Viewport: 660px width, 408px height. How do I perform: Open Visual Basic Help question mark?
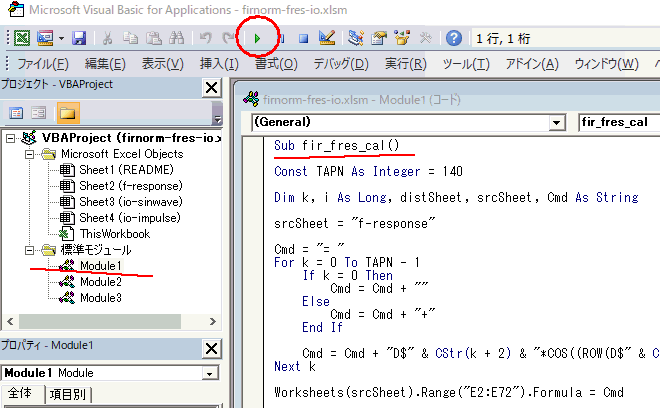(453, 38)
